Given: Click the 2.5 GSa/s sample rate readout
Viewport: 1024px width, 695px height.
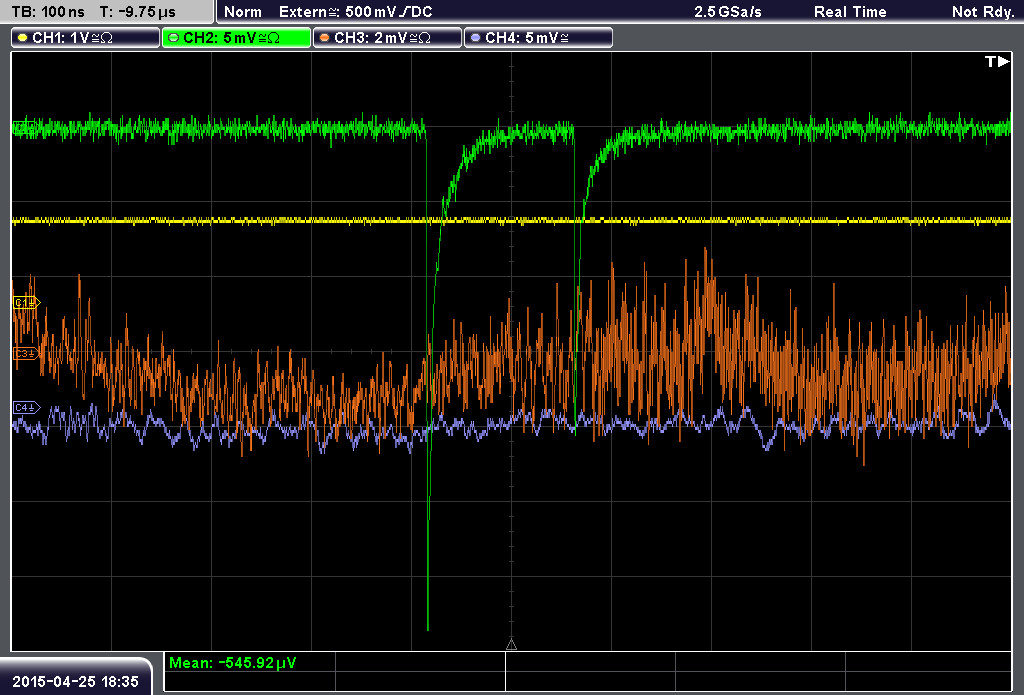Looking at the screenshot, I should 728,12.
